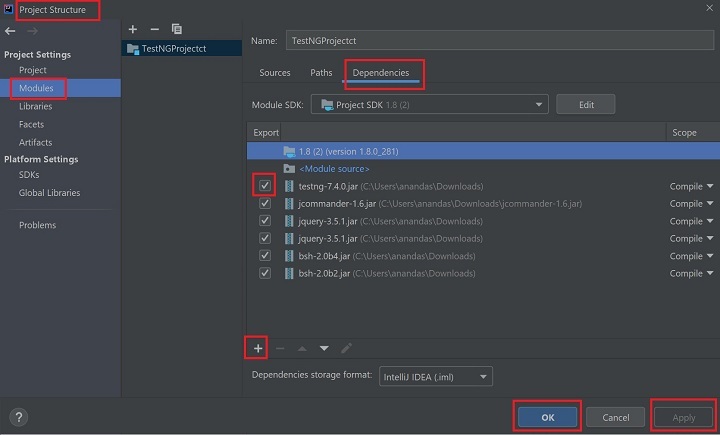The width and height of the screenshot is (720, 435).
Task: Change the scope of testng-7.4.0.jar
Action: pos(691,186)
